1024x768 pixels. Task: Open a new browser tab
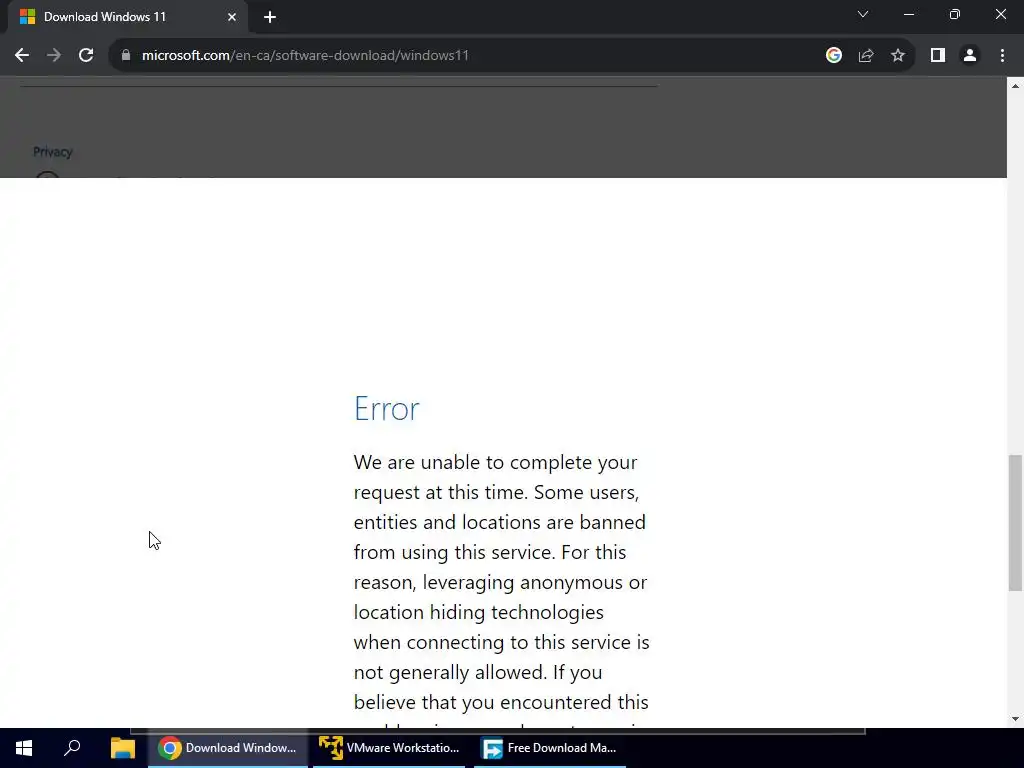point(270,17)
